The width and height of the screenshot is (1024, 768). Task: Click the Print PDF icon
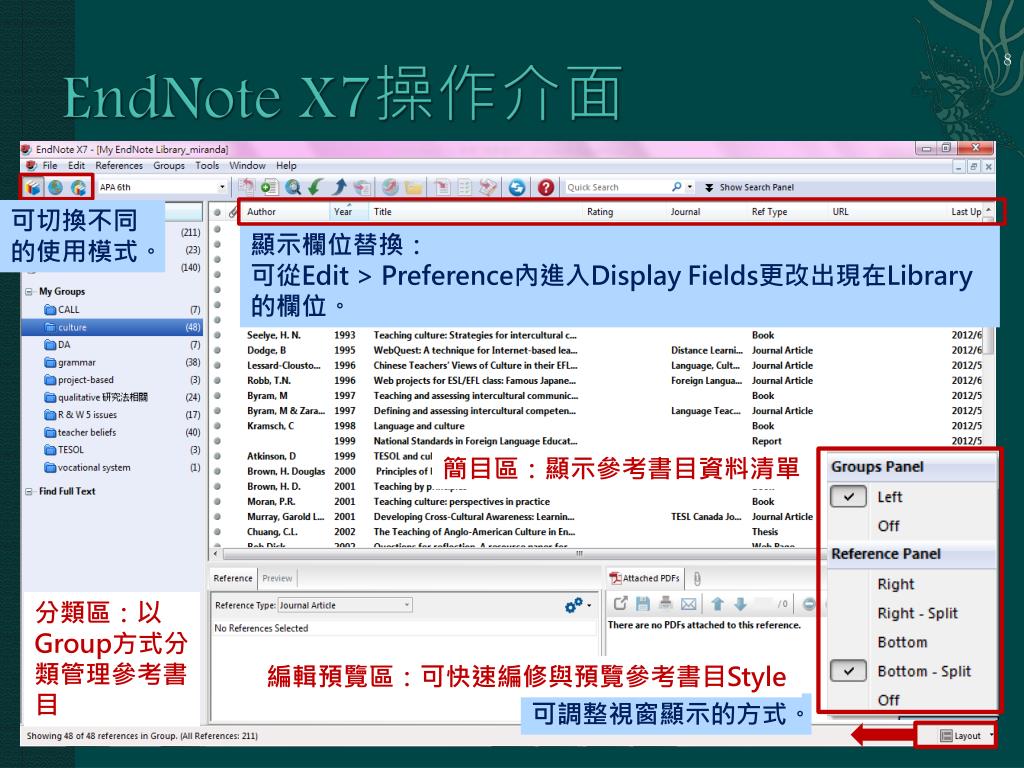point(665,604)
